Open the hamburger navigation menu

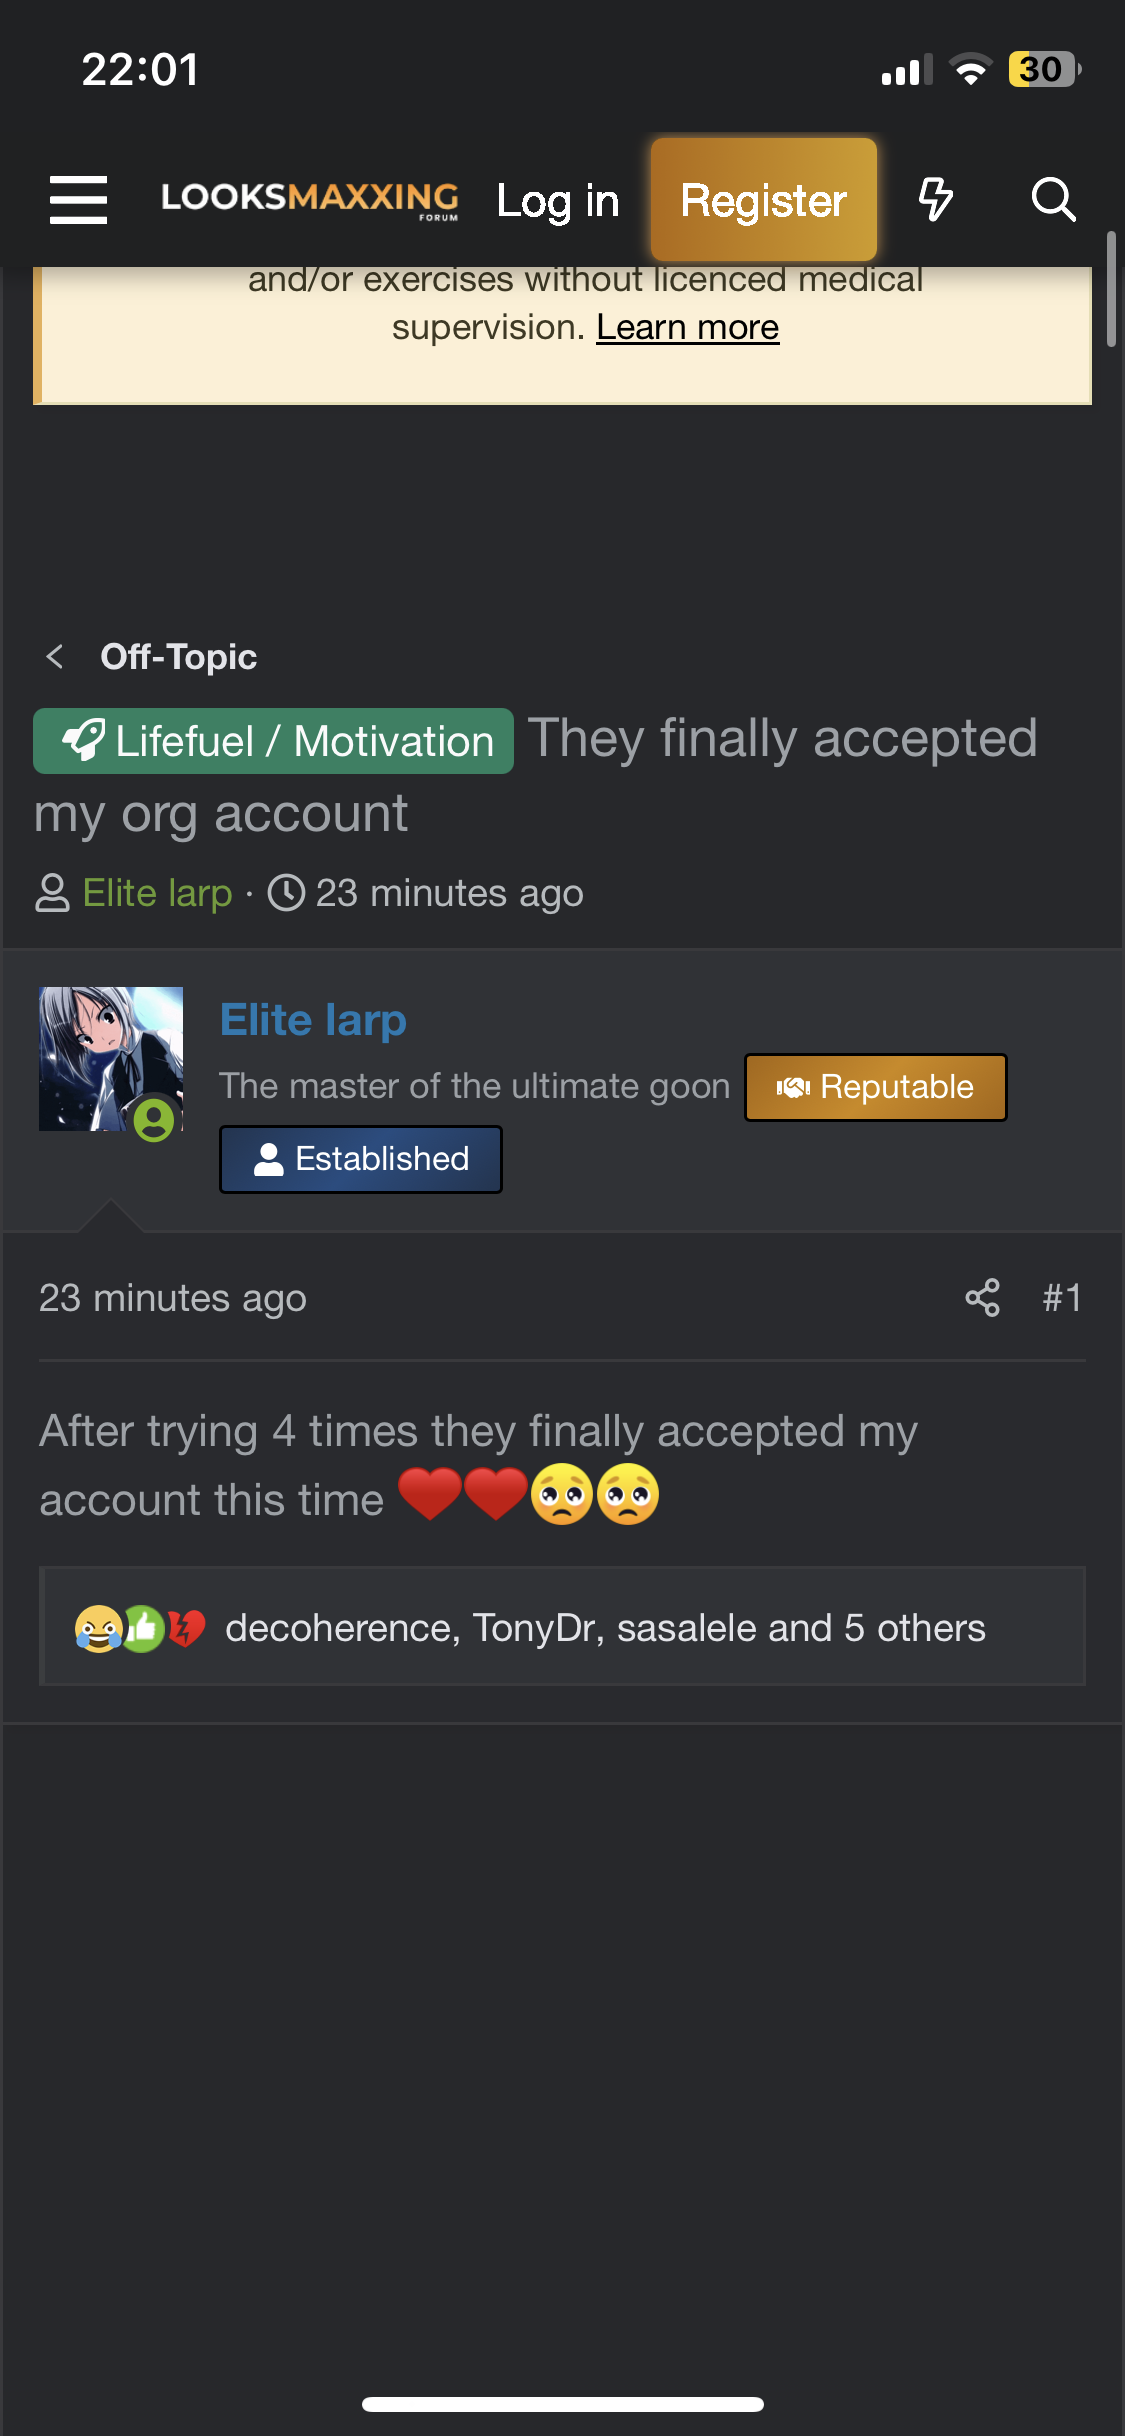[79, 200]
